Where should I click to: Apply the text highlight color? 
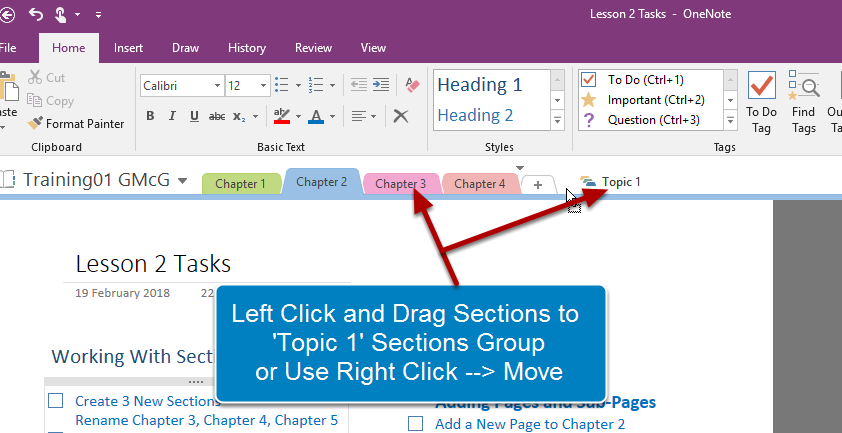tap(282, 116)
